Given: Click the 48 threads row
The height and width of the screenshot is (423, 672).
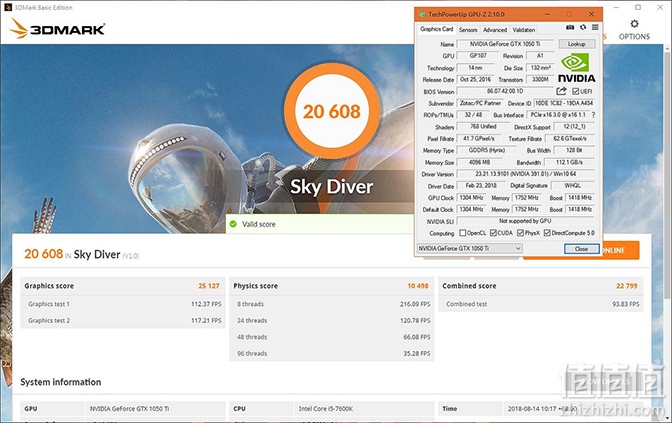Looking at the screenshot, I should [332, 337].
